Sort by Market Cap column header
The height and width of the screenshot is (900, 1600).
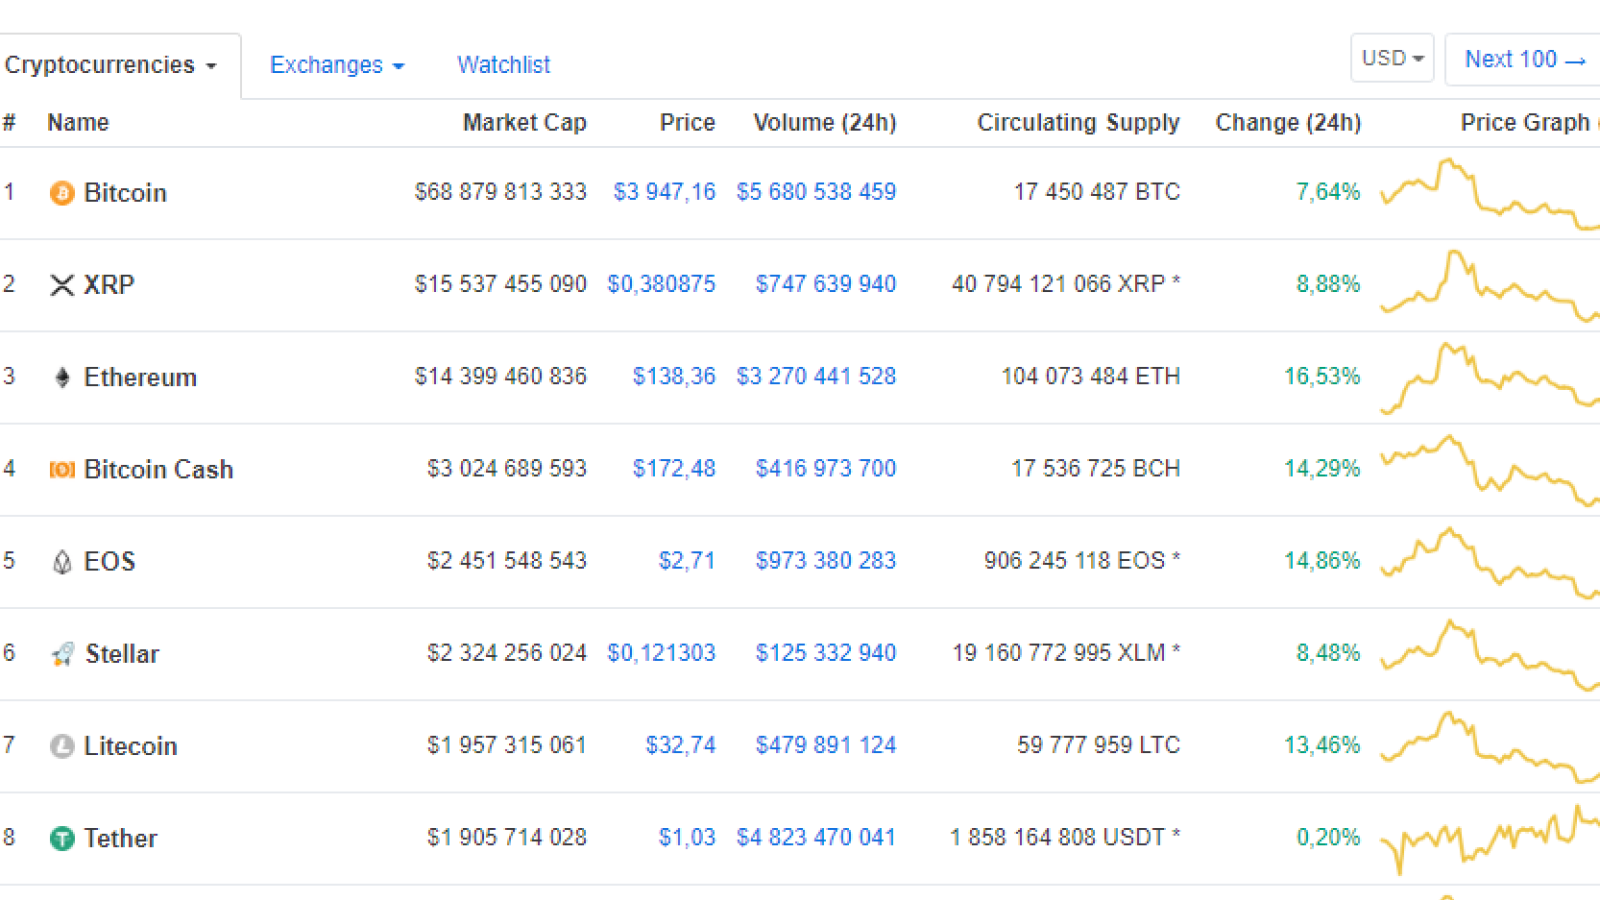[524, 122]
